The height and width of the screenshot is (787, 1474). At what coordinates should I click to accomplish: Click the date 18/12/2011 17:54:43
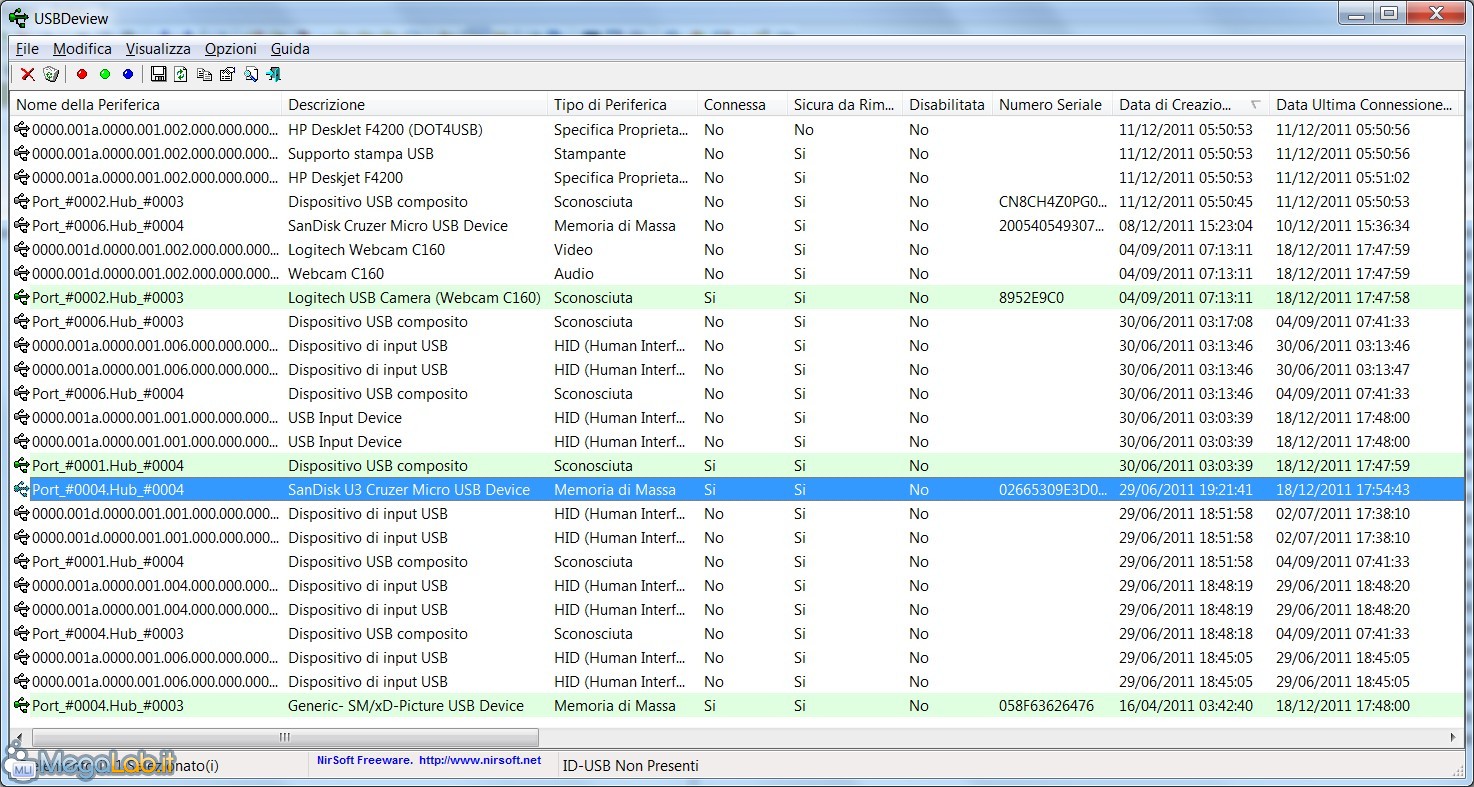click(x=1343, y=489)
